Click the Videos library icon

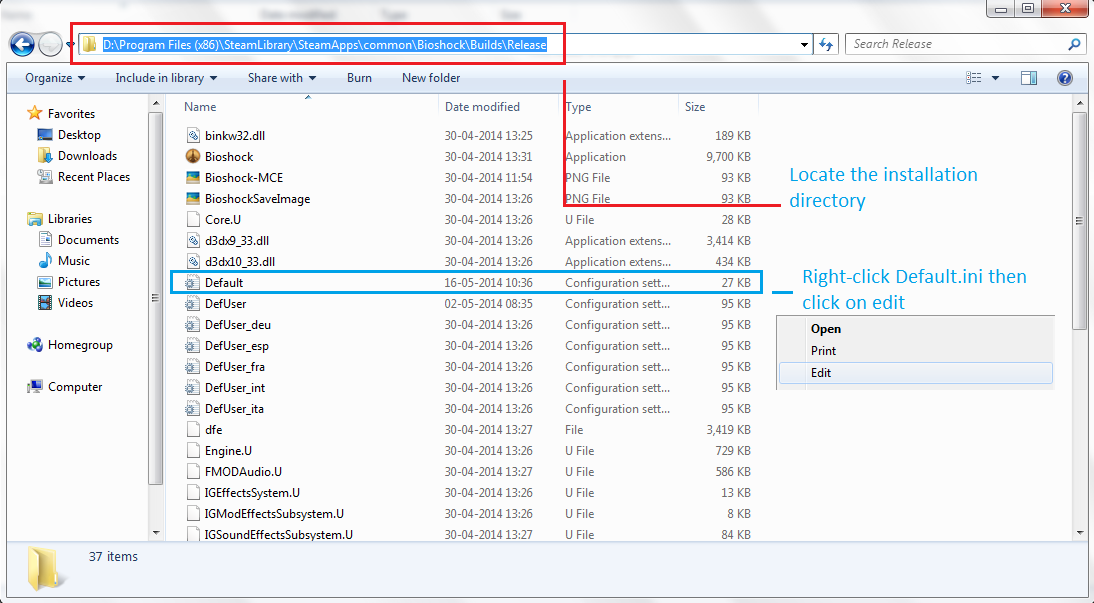point(45,302)
